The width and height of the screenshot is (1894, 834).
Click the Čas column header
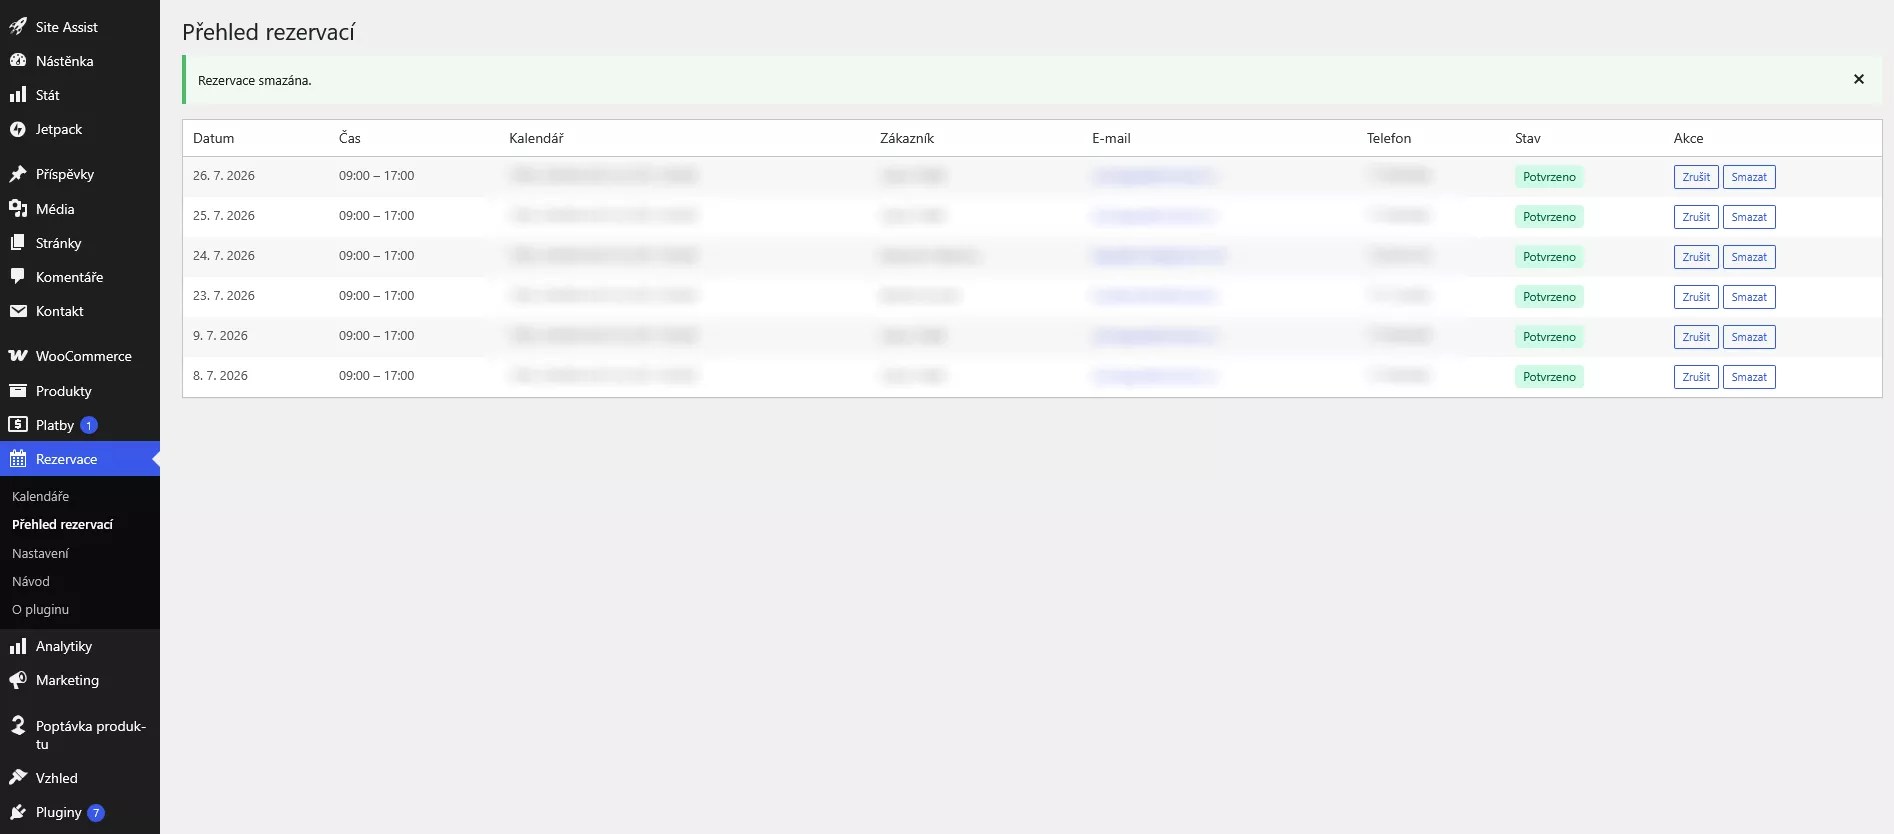[350, 138]
